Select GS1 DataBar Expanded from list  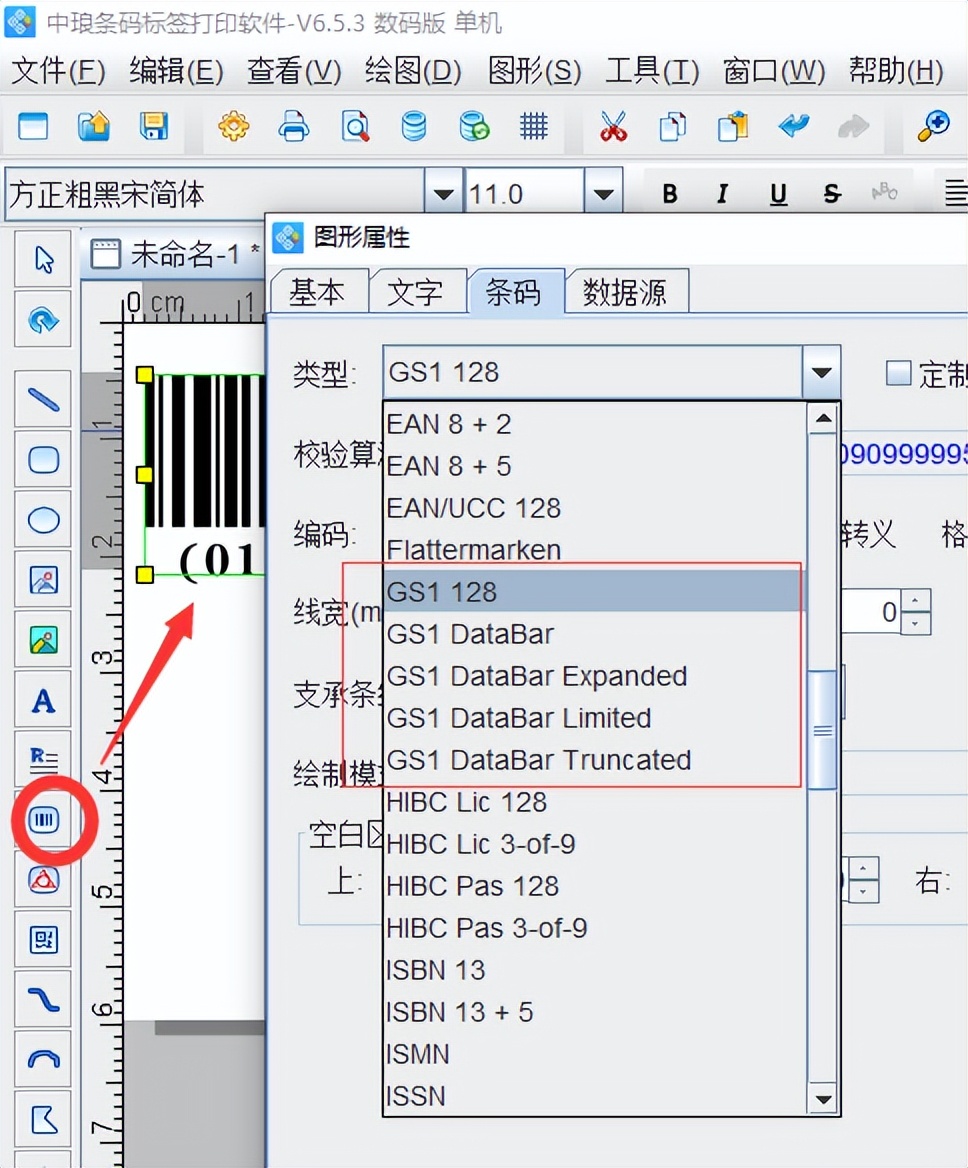tap(537, 676)
